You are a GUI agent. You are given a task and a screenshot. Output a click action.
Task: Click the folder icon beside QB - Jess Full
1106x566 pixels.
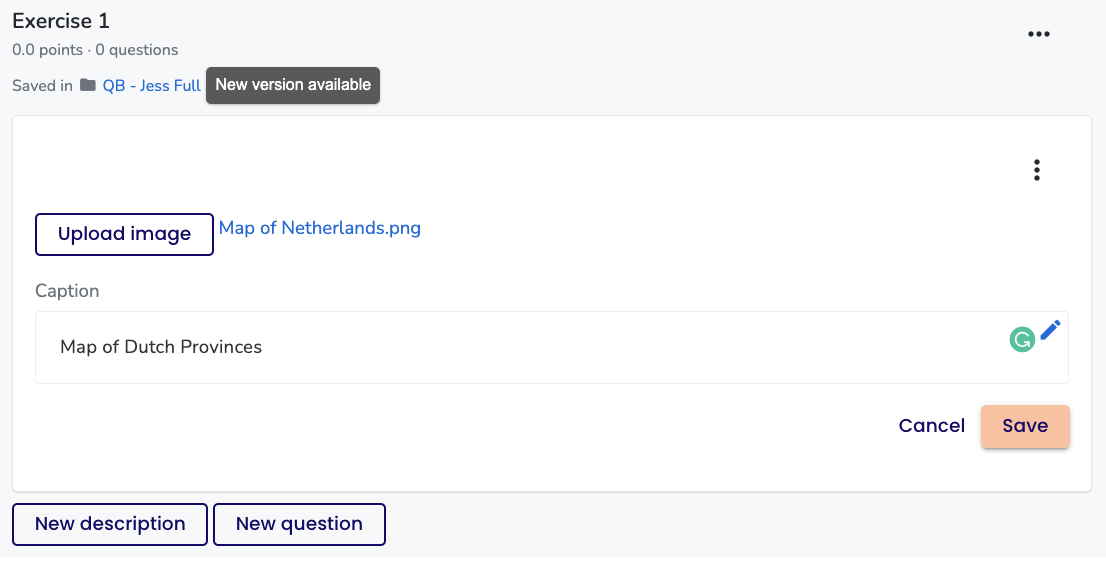coord(87,85)
